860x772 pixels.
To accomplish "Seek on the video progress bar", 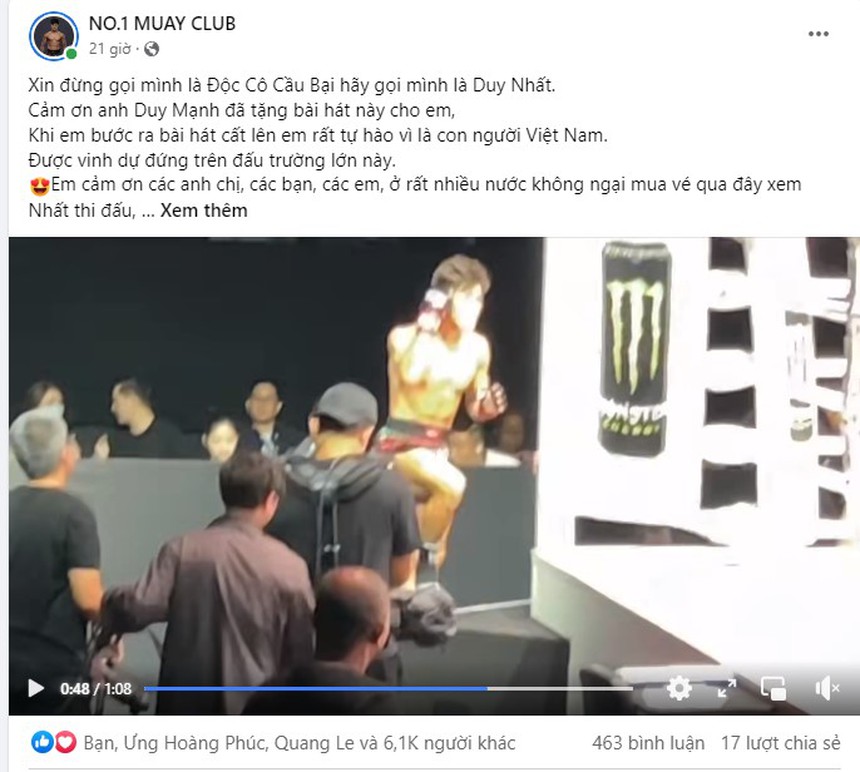I will [388, 688].
